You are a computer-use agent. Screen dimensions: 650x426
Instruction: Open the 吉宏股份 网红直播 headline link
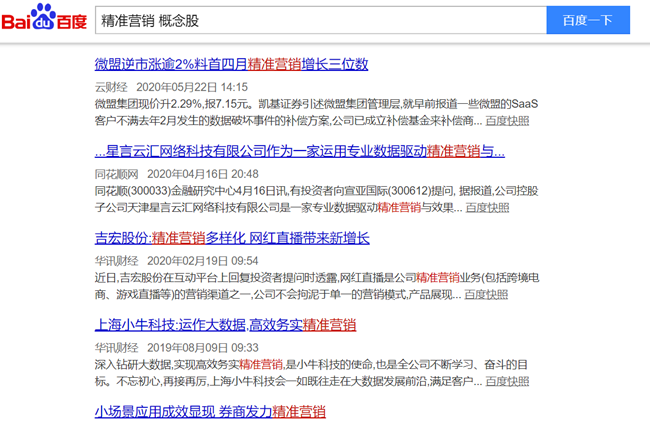232,238
